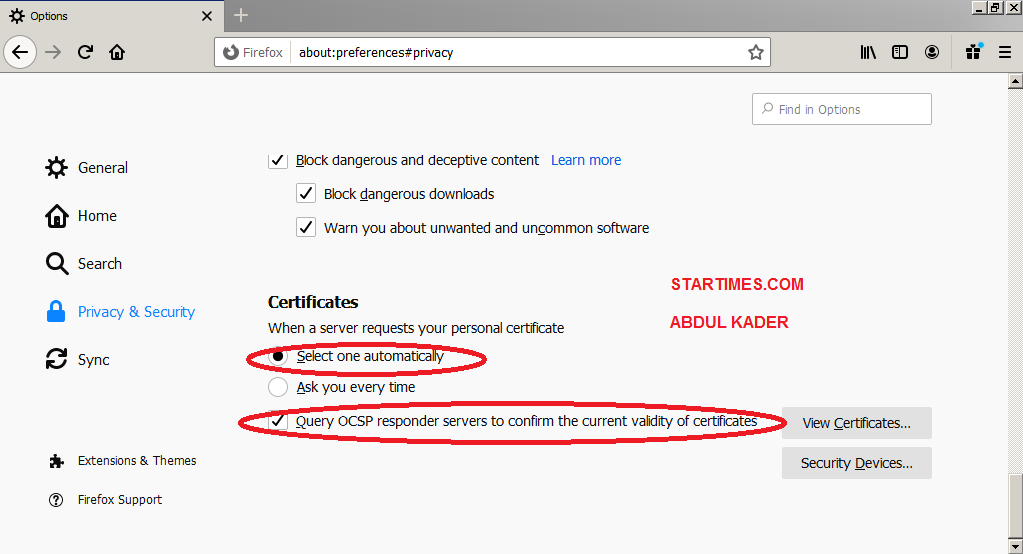Reload the current page

click(x=86, y=52)
